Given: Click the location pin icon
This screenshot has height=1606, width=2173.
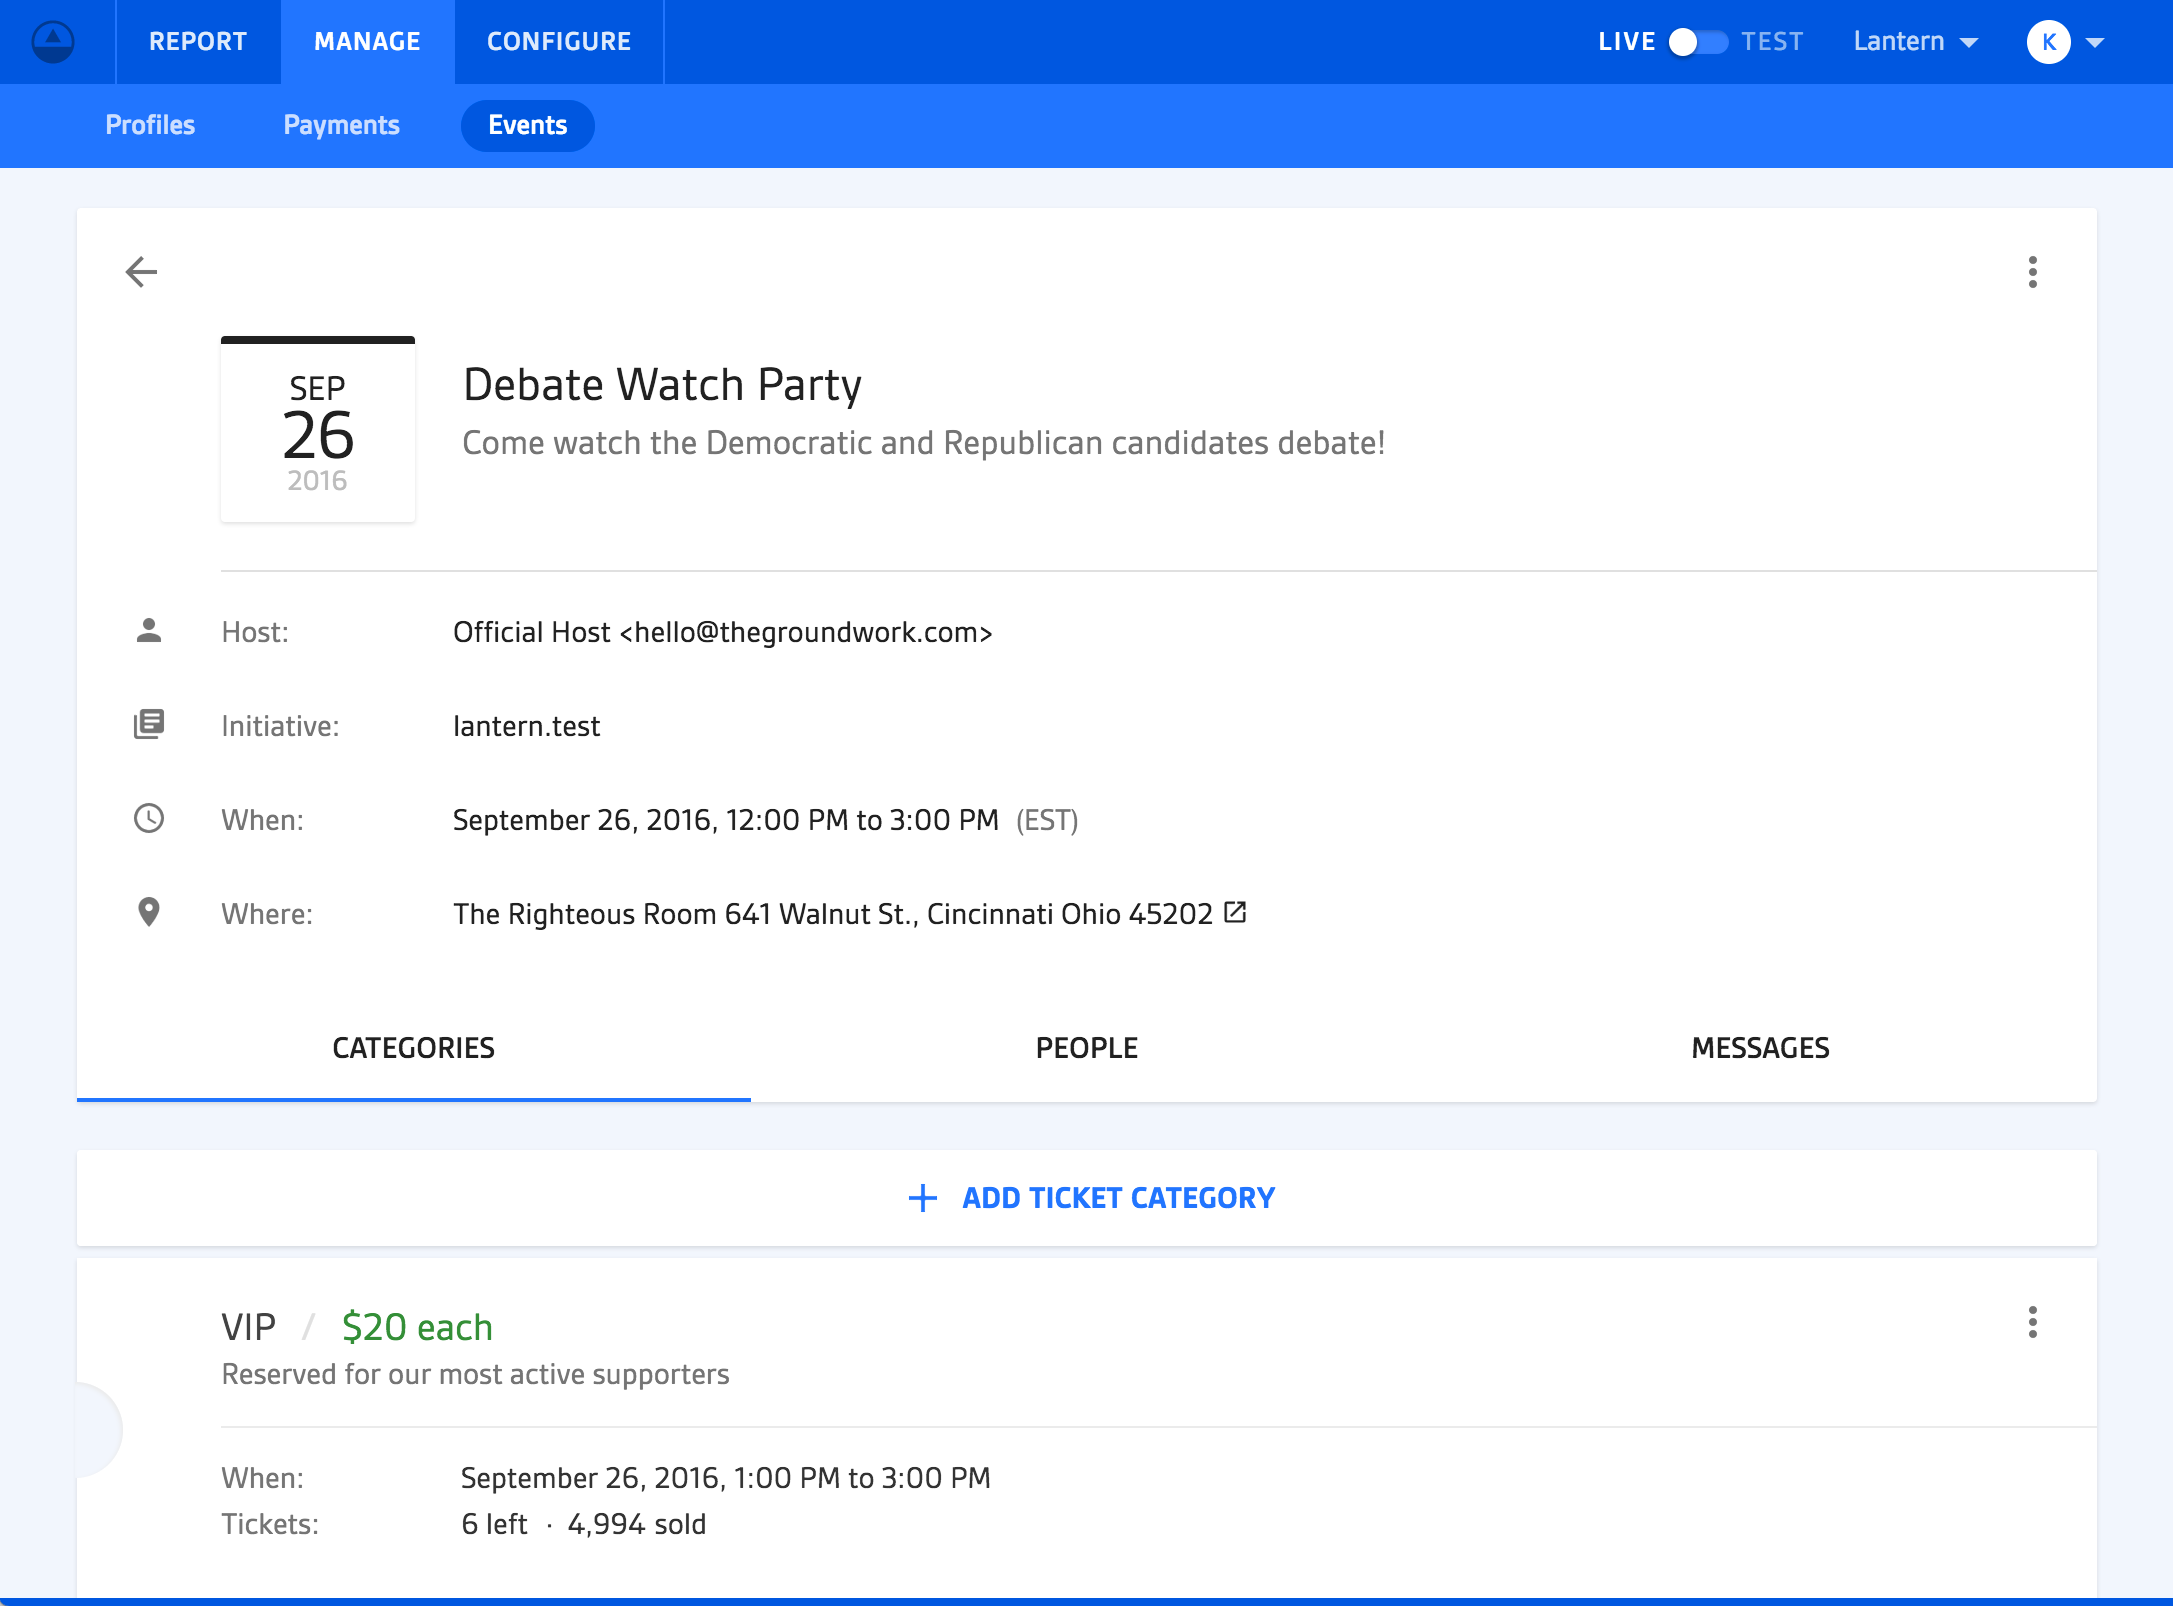Looking at the screenshot, I should (149, 912).
